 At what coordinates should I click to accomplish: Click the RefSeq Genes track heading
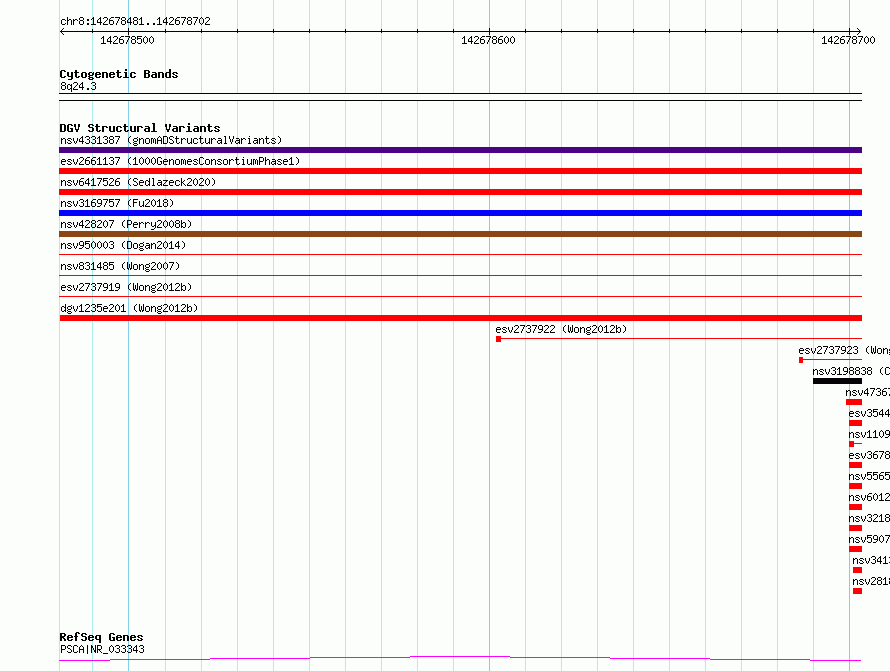click(101, 637)
